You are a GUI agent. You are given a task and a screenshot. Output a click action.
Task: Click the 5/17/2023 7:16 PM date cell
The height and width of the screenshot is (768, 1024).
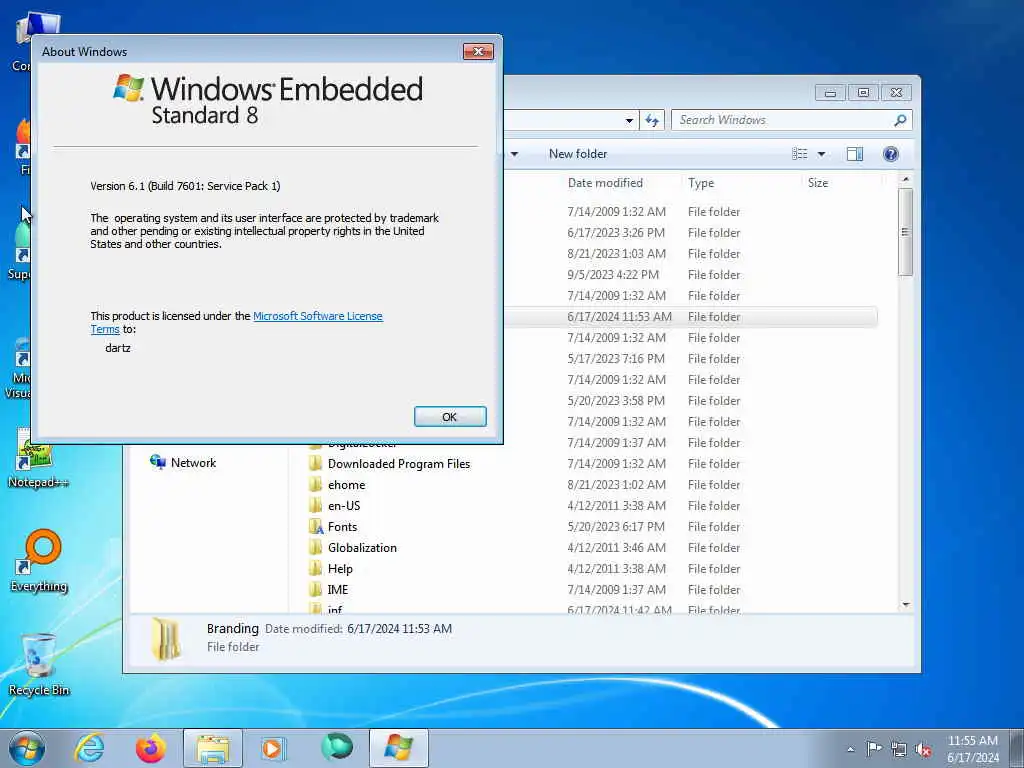[616, 359]
